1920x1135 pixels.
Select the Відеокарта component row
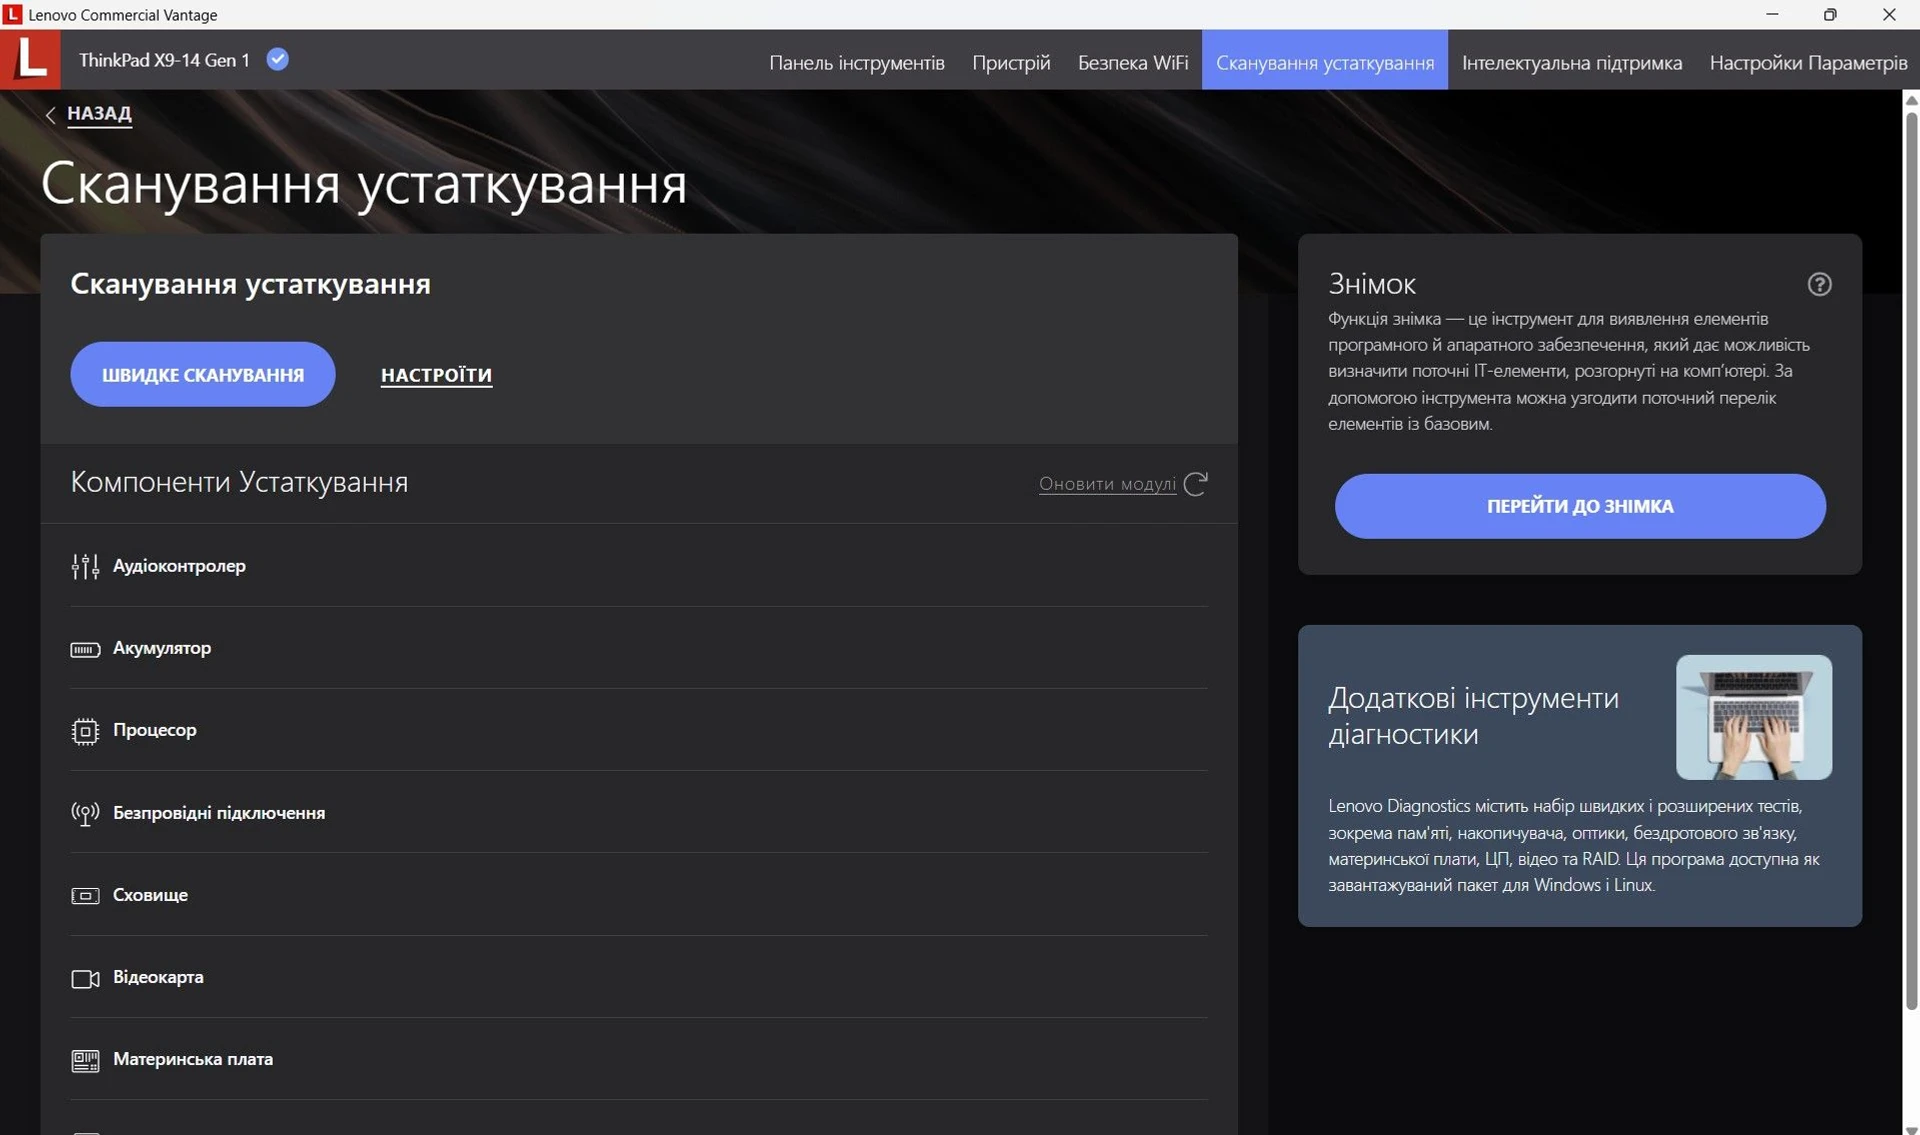click(x=639, y=977)
